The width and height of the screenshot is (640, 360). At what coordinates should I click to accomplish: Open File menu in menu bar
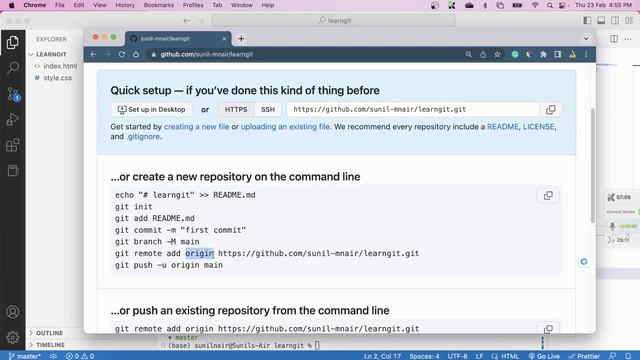coord(60,5)
